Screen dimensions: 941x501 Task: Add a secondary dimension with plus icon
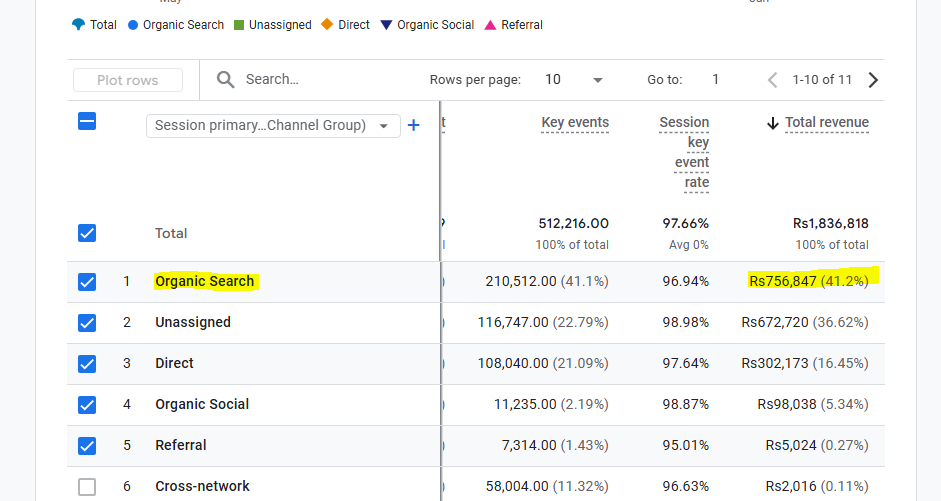[x=413, y=125]
